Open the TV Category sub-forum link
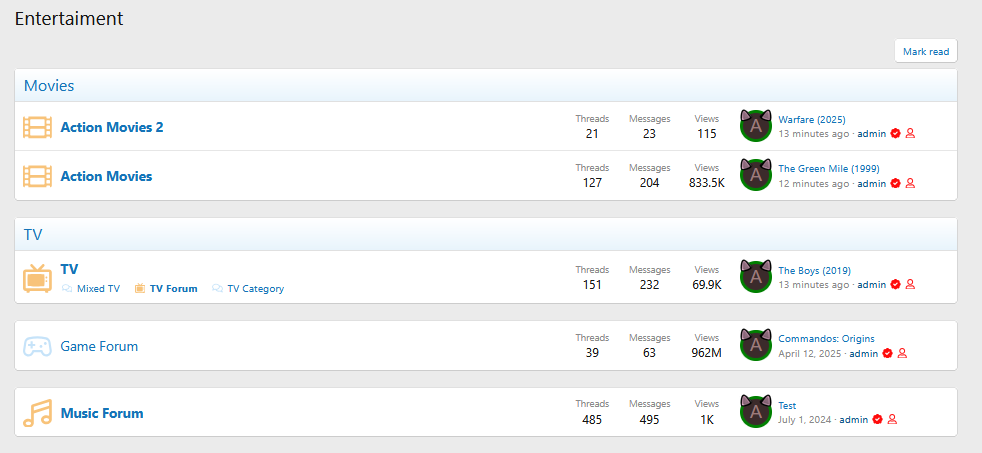 click(255, 289)
